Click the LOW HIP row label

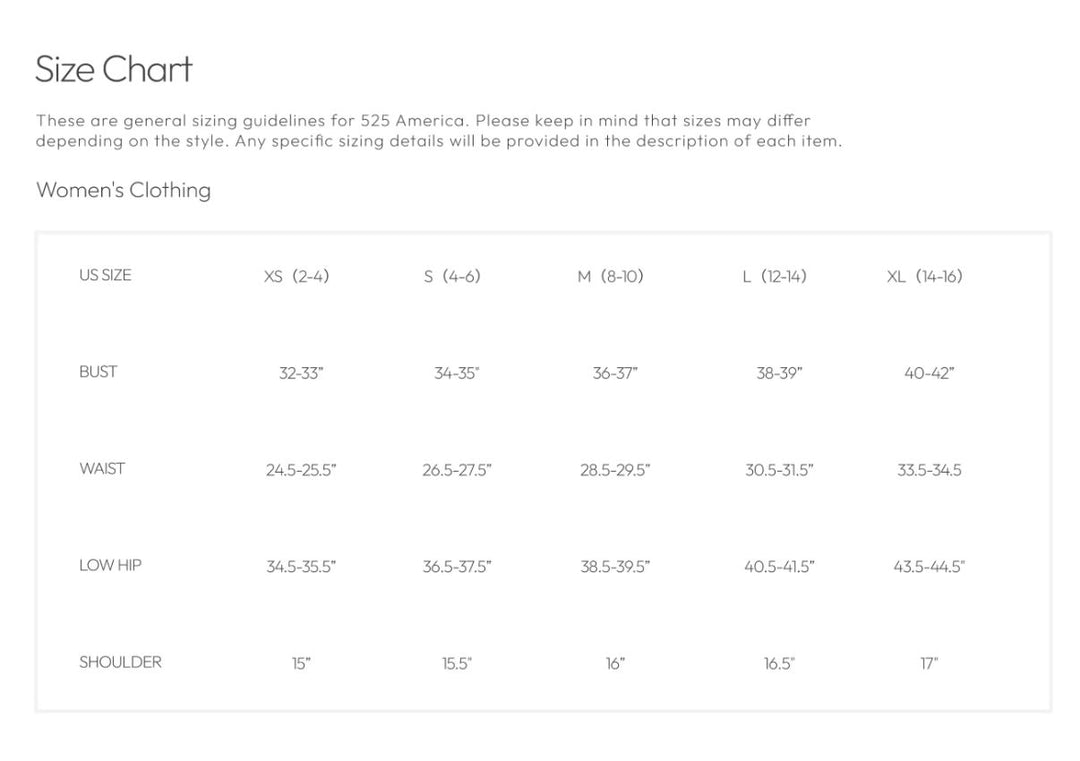pos(110,565)
